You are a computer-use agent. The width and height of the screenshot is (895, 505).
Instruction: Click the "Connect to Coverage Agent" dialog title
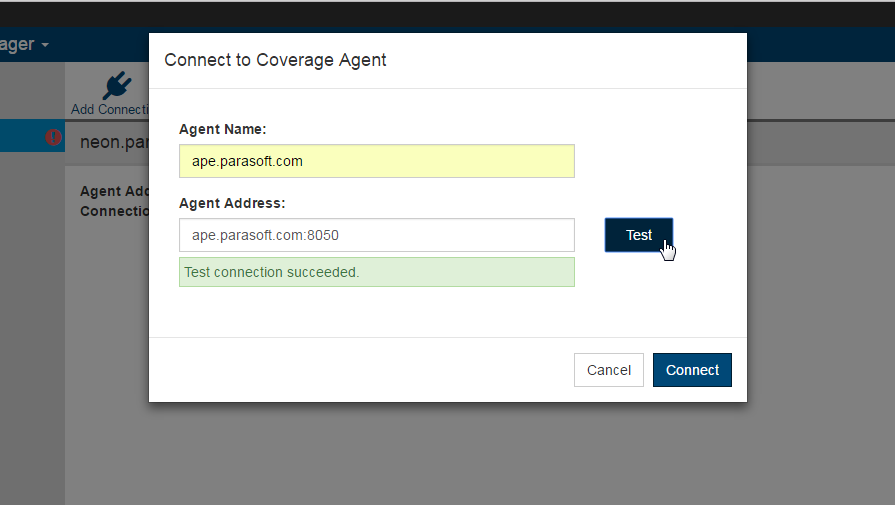coord(275,60)
